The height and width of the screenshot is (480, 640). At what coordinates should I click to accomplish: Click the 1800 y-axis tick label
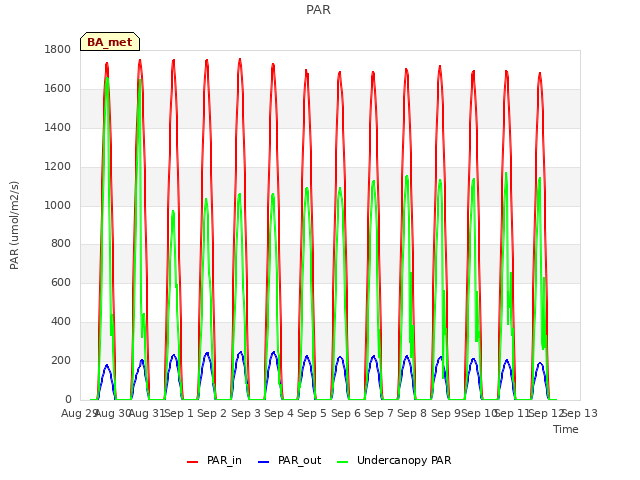pos(58,49)
